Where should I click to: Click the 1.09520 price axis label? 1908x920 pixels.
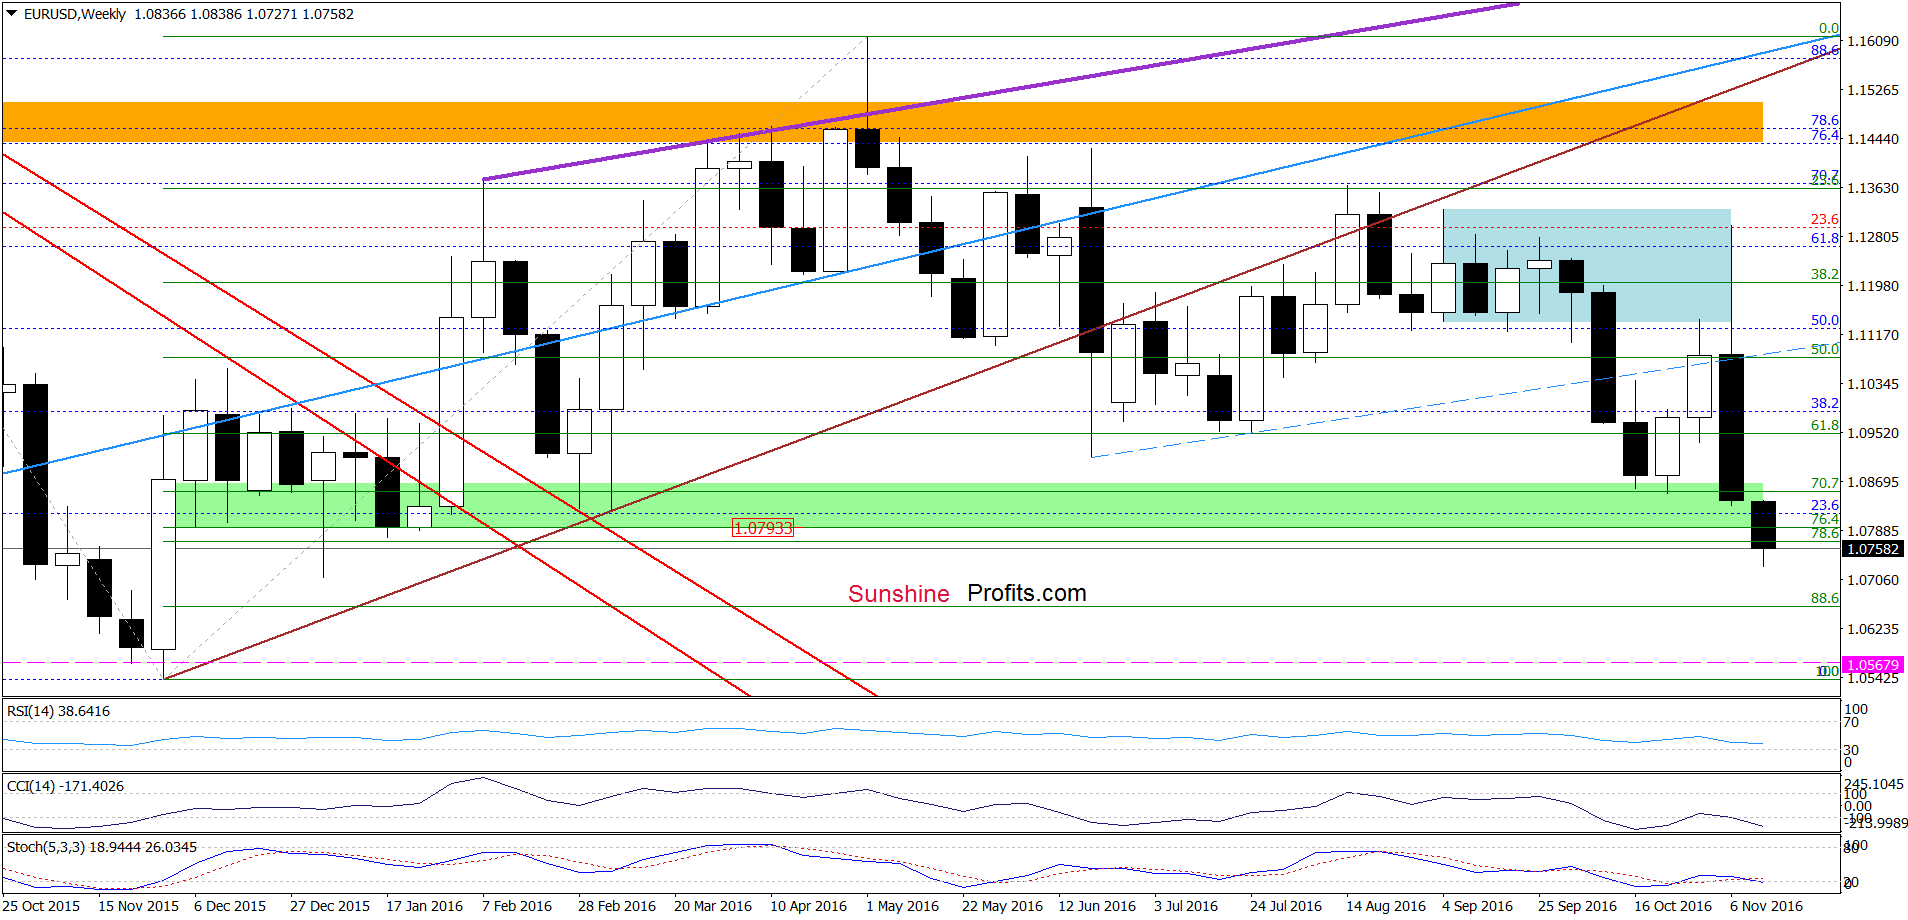click(1872, 433)
